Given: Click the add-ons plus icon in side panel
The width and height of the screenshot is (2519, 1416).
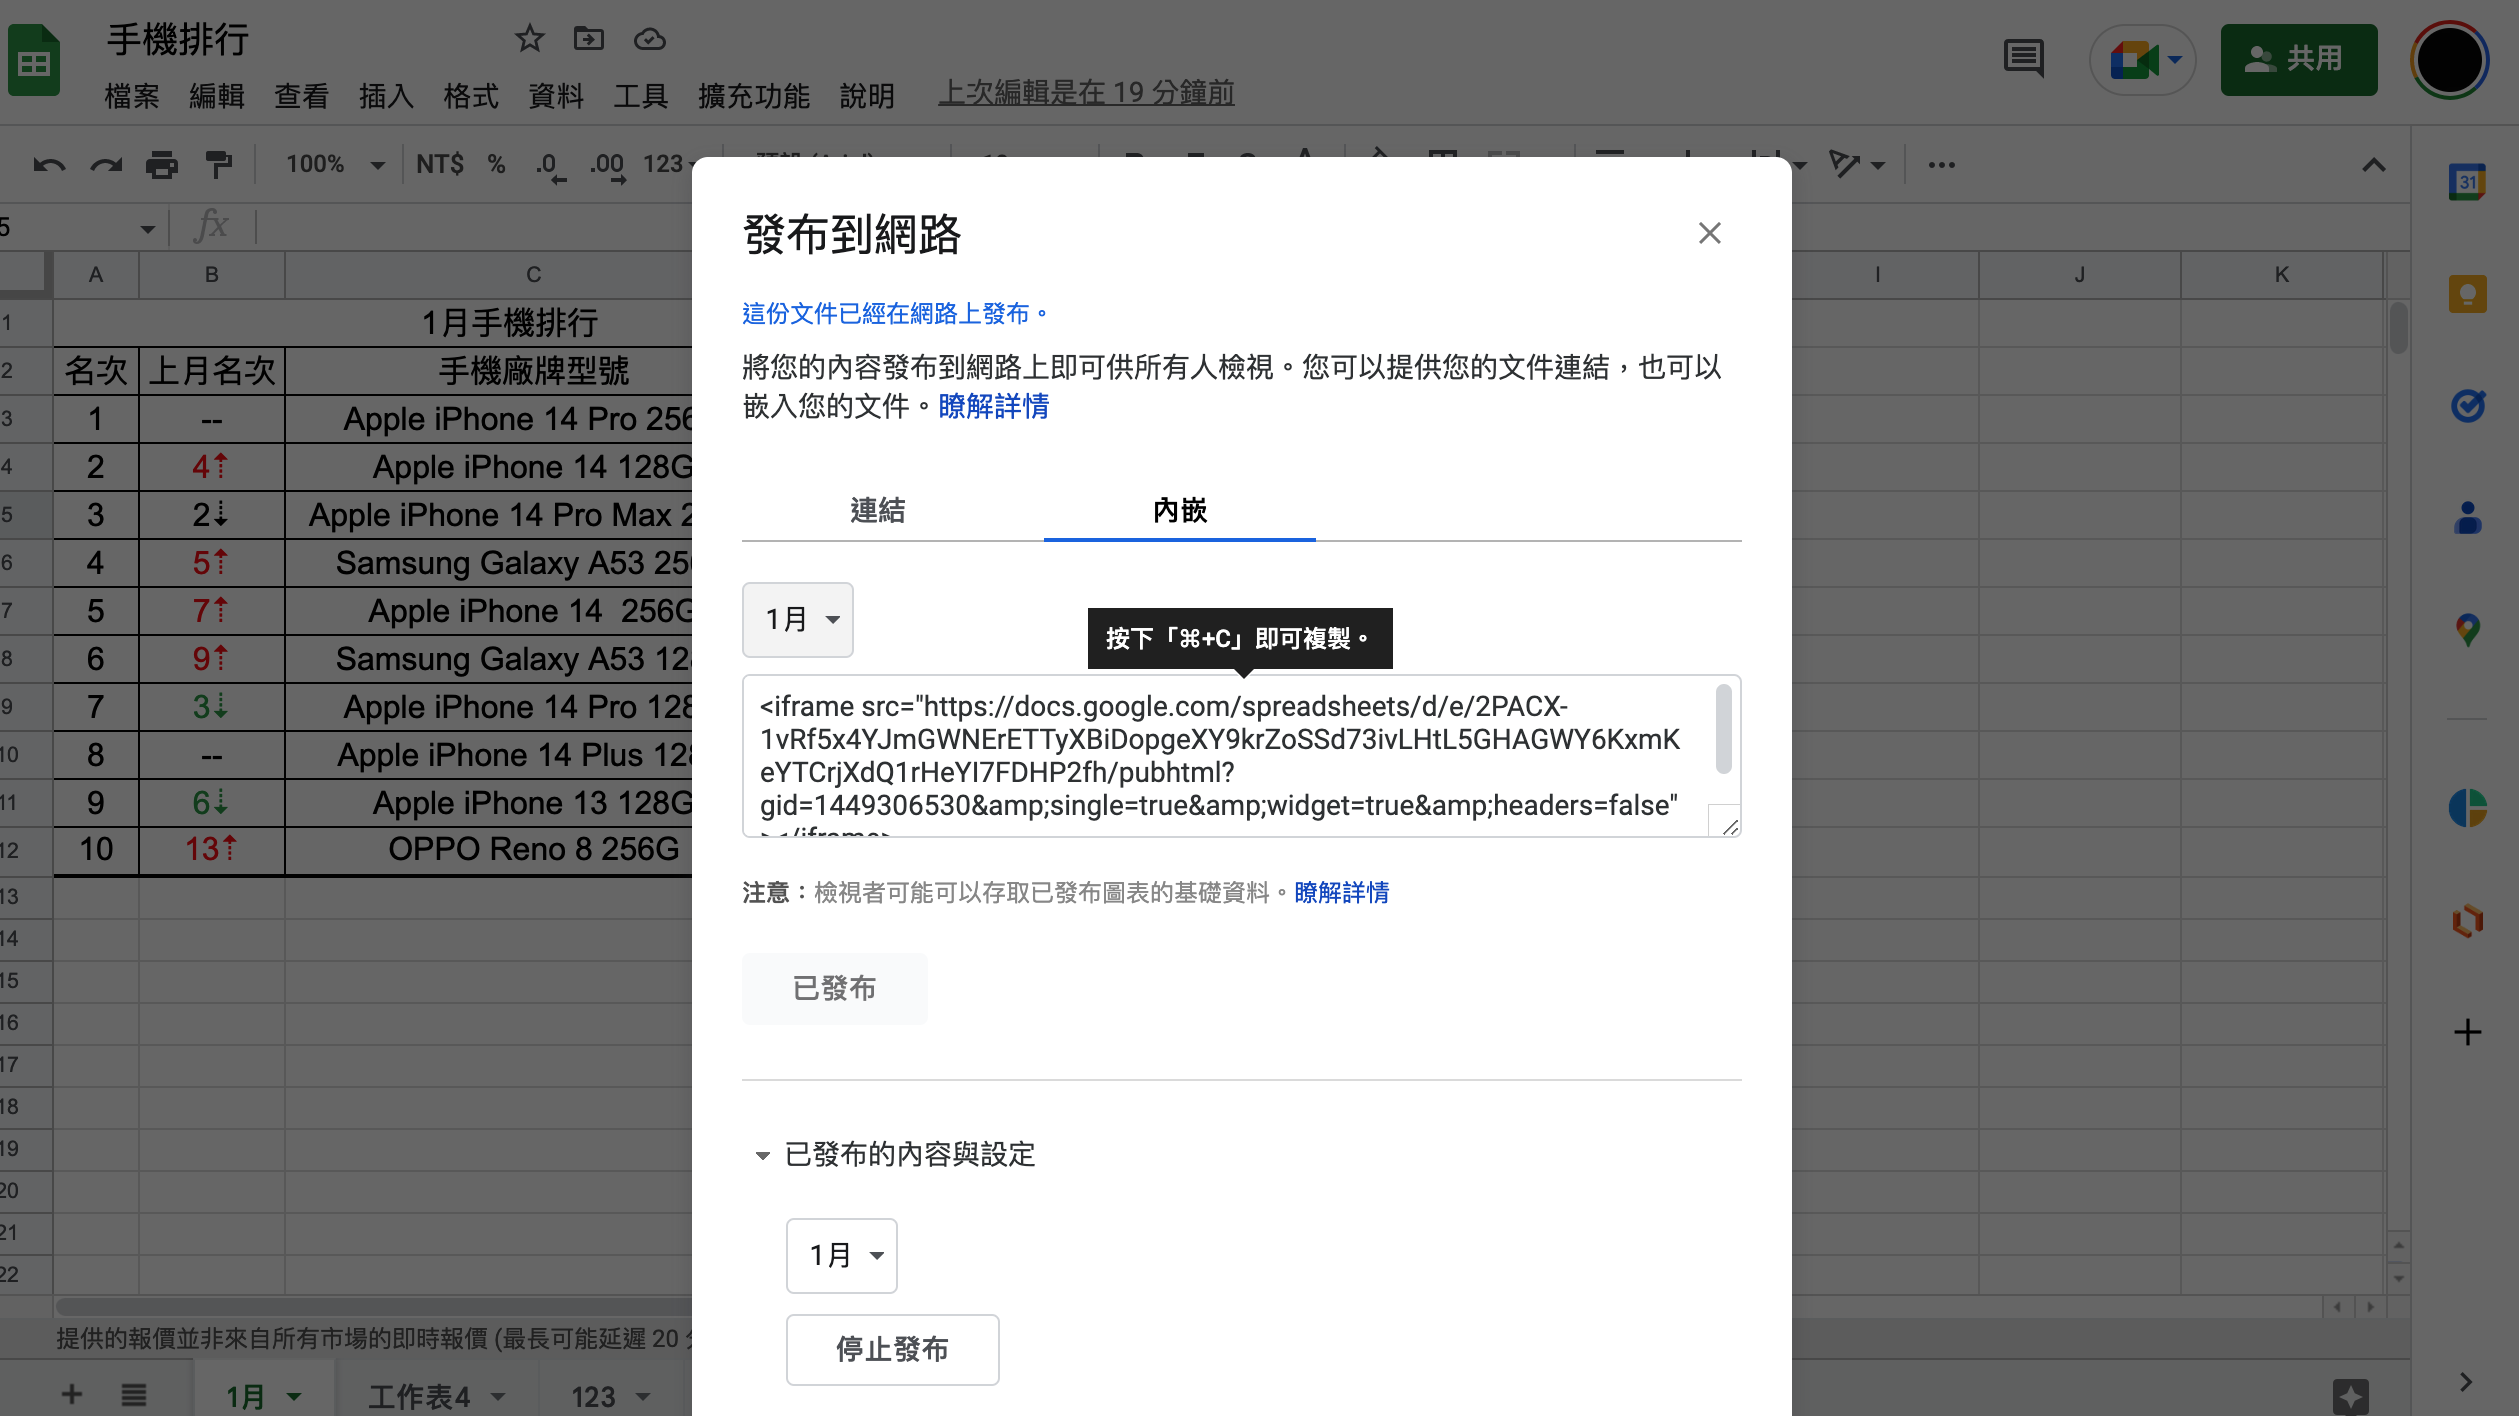Looking at the screenshot, I should 2467,1032.
